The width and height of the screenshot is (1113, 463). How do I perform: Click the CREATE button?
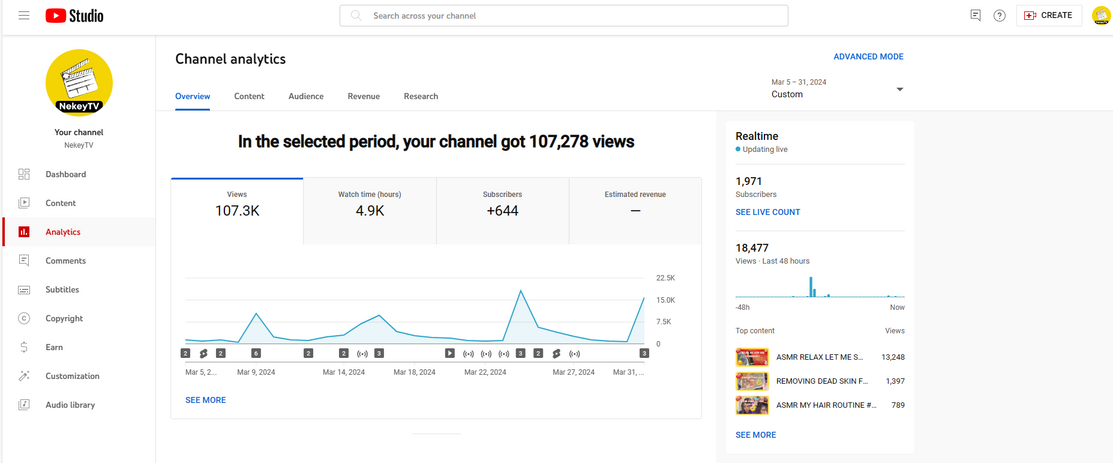pos(1049,16)
